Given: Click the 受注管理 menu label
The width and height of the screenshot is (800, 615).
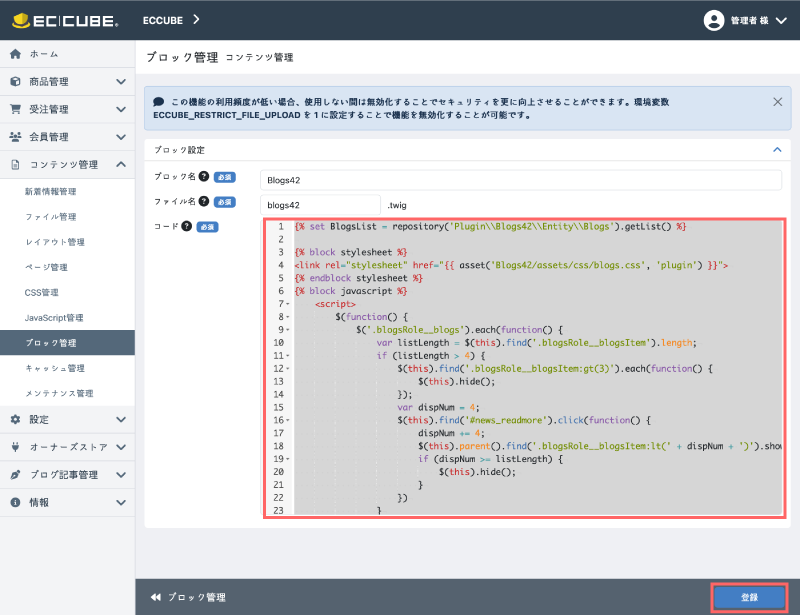Looking at the screenshot, I should (48, 109).
